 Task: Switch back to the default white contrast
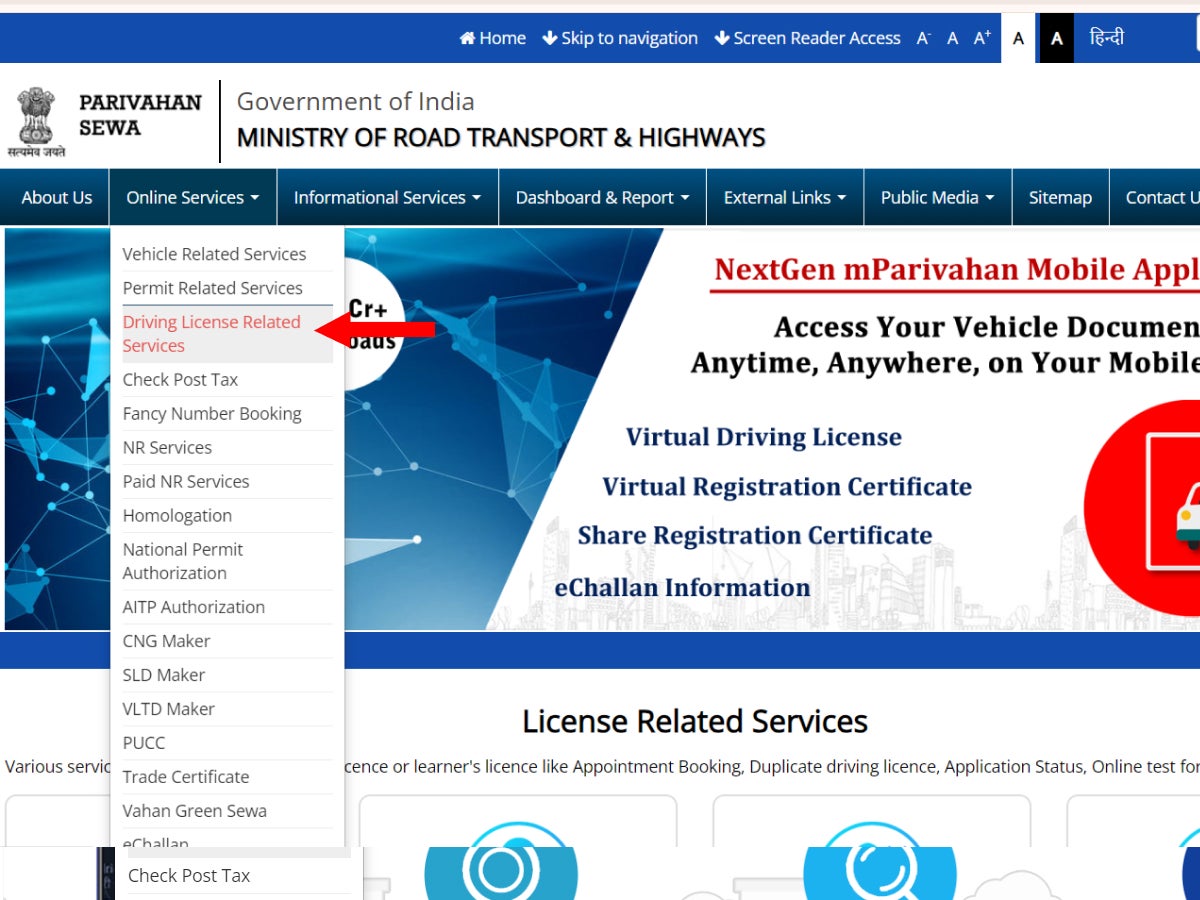[x=1018, y=38]
